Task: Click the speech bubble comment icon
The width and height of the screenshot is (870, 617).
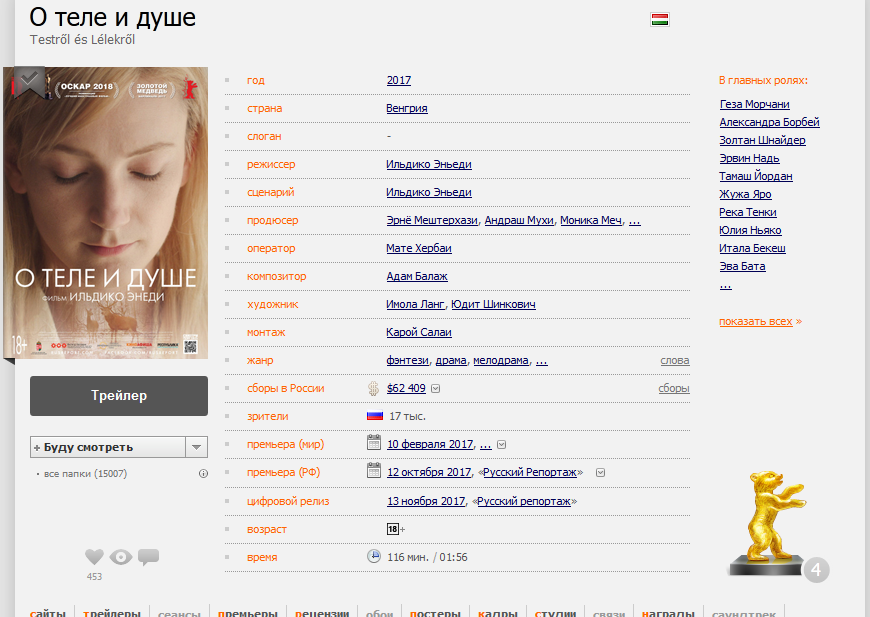Action: [148, 557]
